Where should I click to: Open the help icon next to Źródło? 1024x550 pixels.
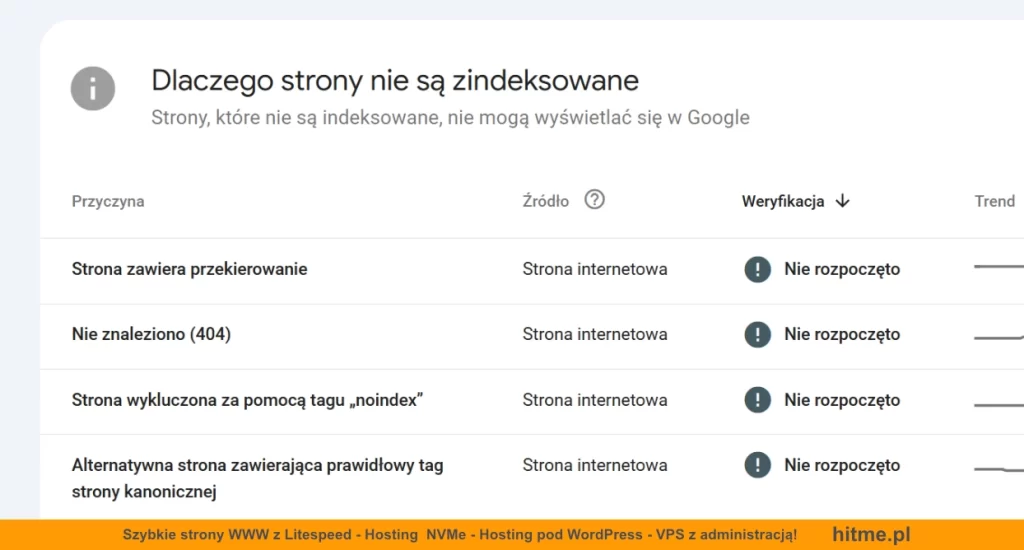594,200
